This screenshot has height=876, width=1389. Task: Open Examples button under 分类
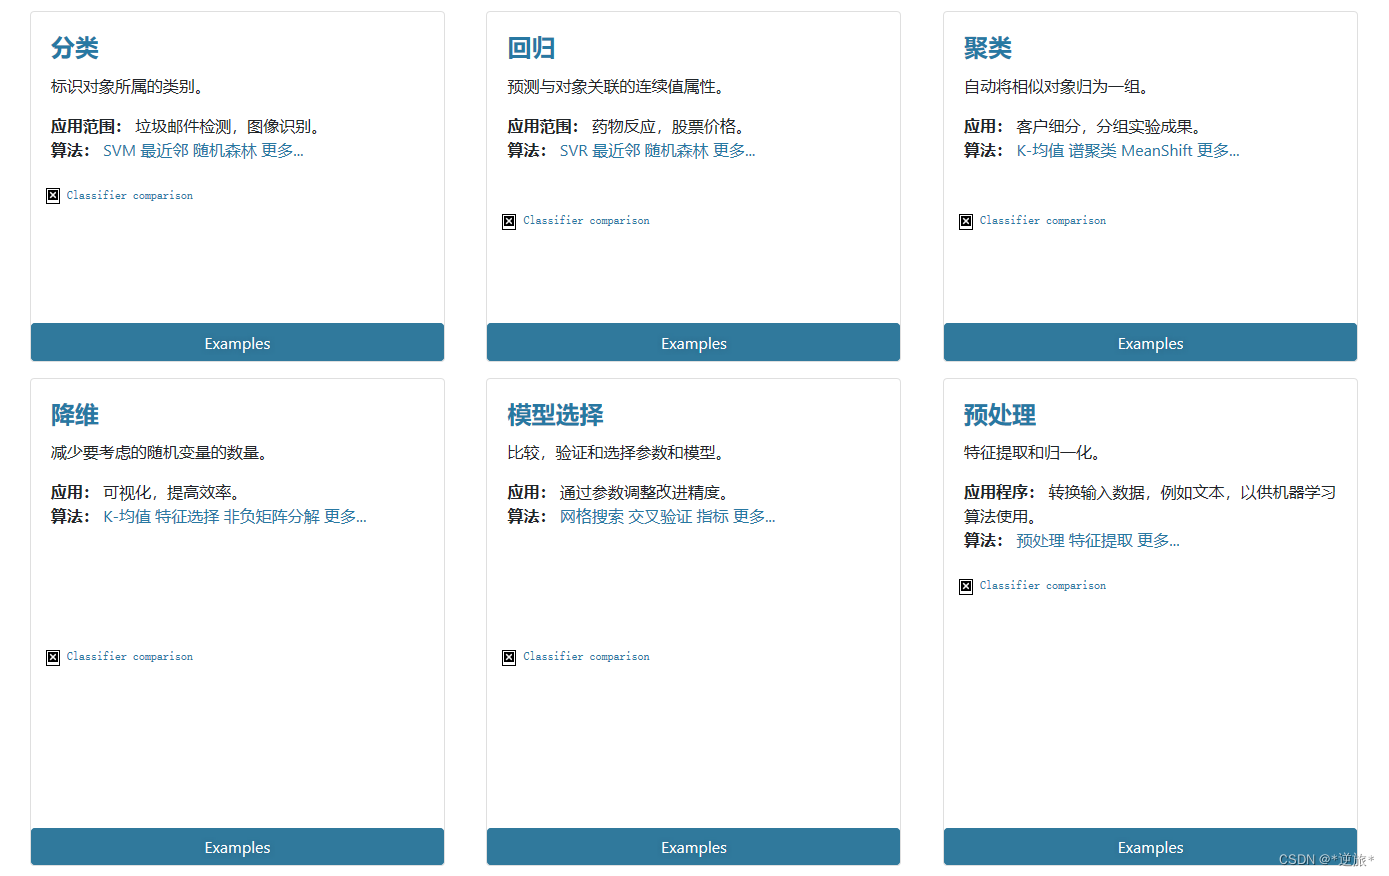point(237,342)
